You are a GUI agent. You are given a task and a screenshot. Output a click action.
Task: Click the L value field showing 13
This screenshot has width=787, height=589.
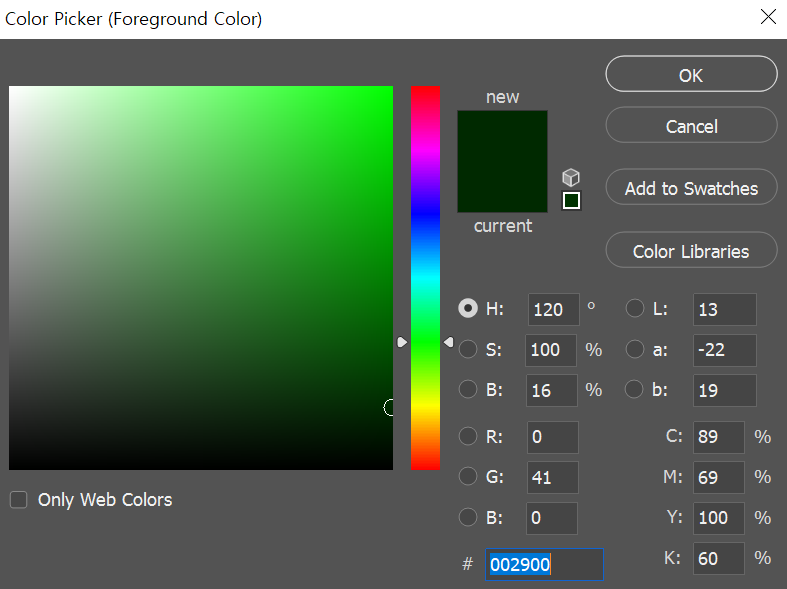[x=725, y=310]
